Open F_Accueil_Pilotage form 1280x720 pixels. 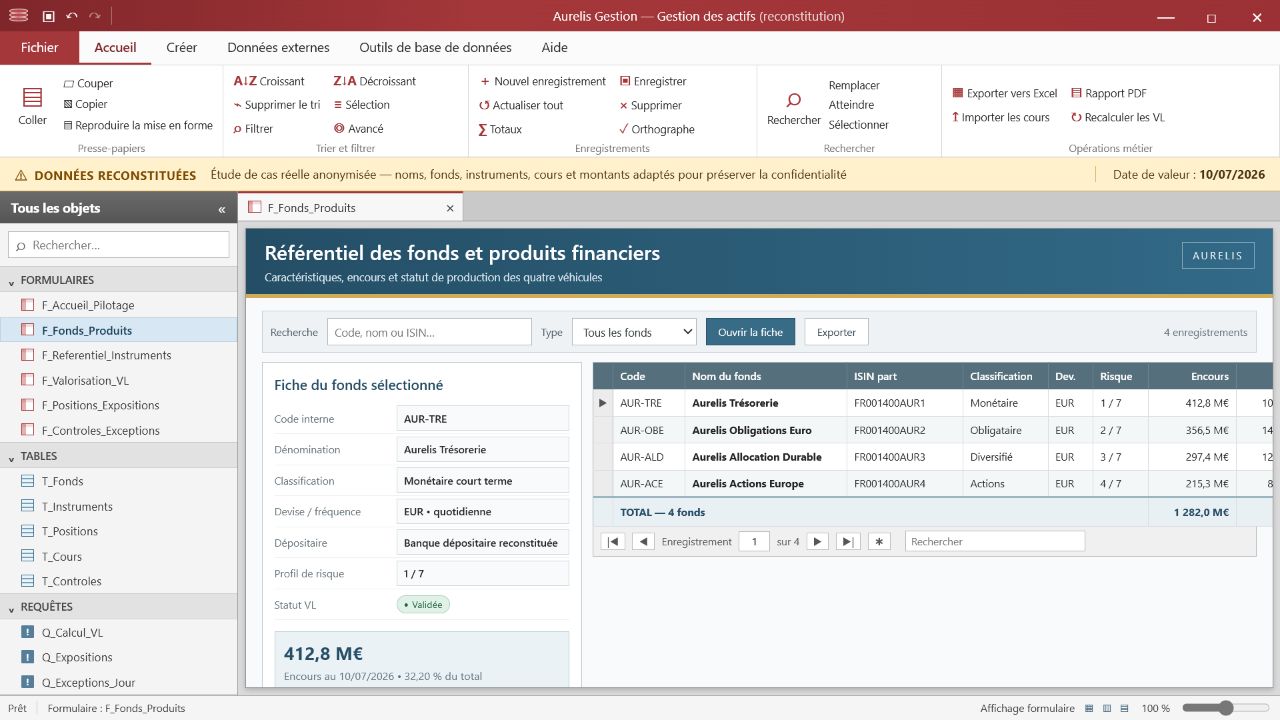pos(118,305)
